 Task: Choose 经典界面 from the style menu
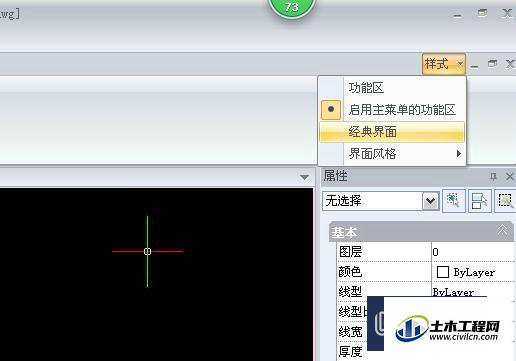tap(392, 132)
